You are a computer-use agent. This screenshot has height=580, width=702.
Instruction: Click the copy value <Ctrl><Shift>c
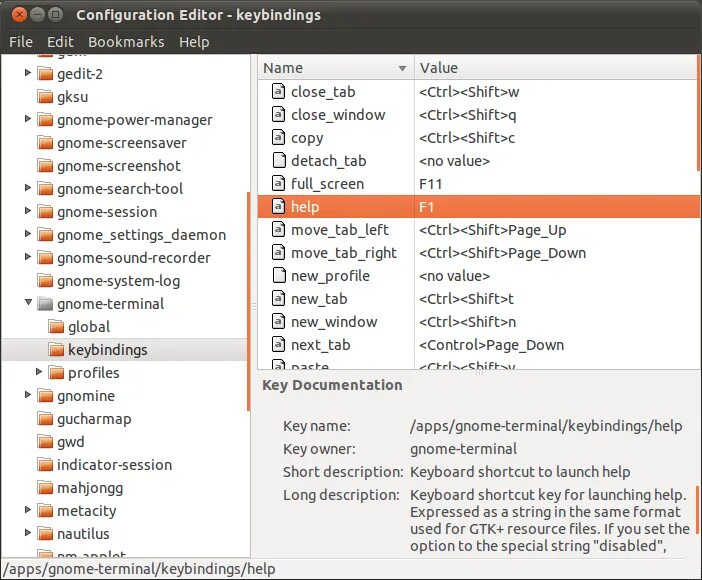(x=467, y=138)
